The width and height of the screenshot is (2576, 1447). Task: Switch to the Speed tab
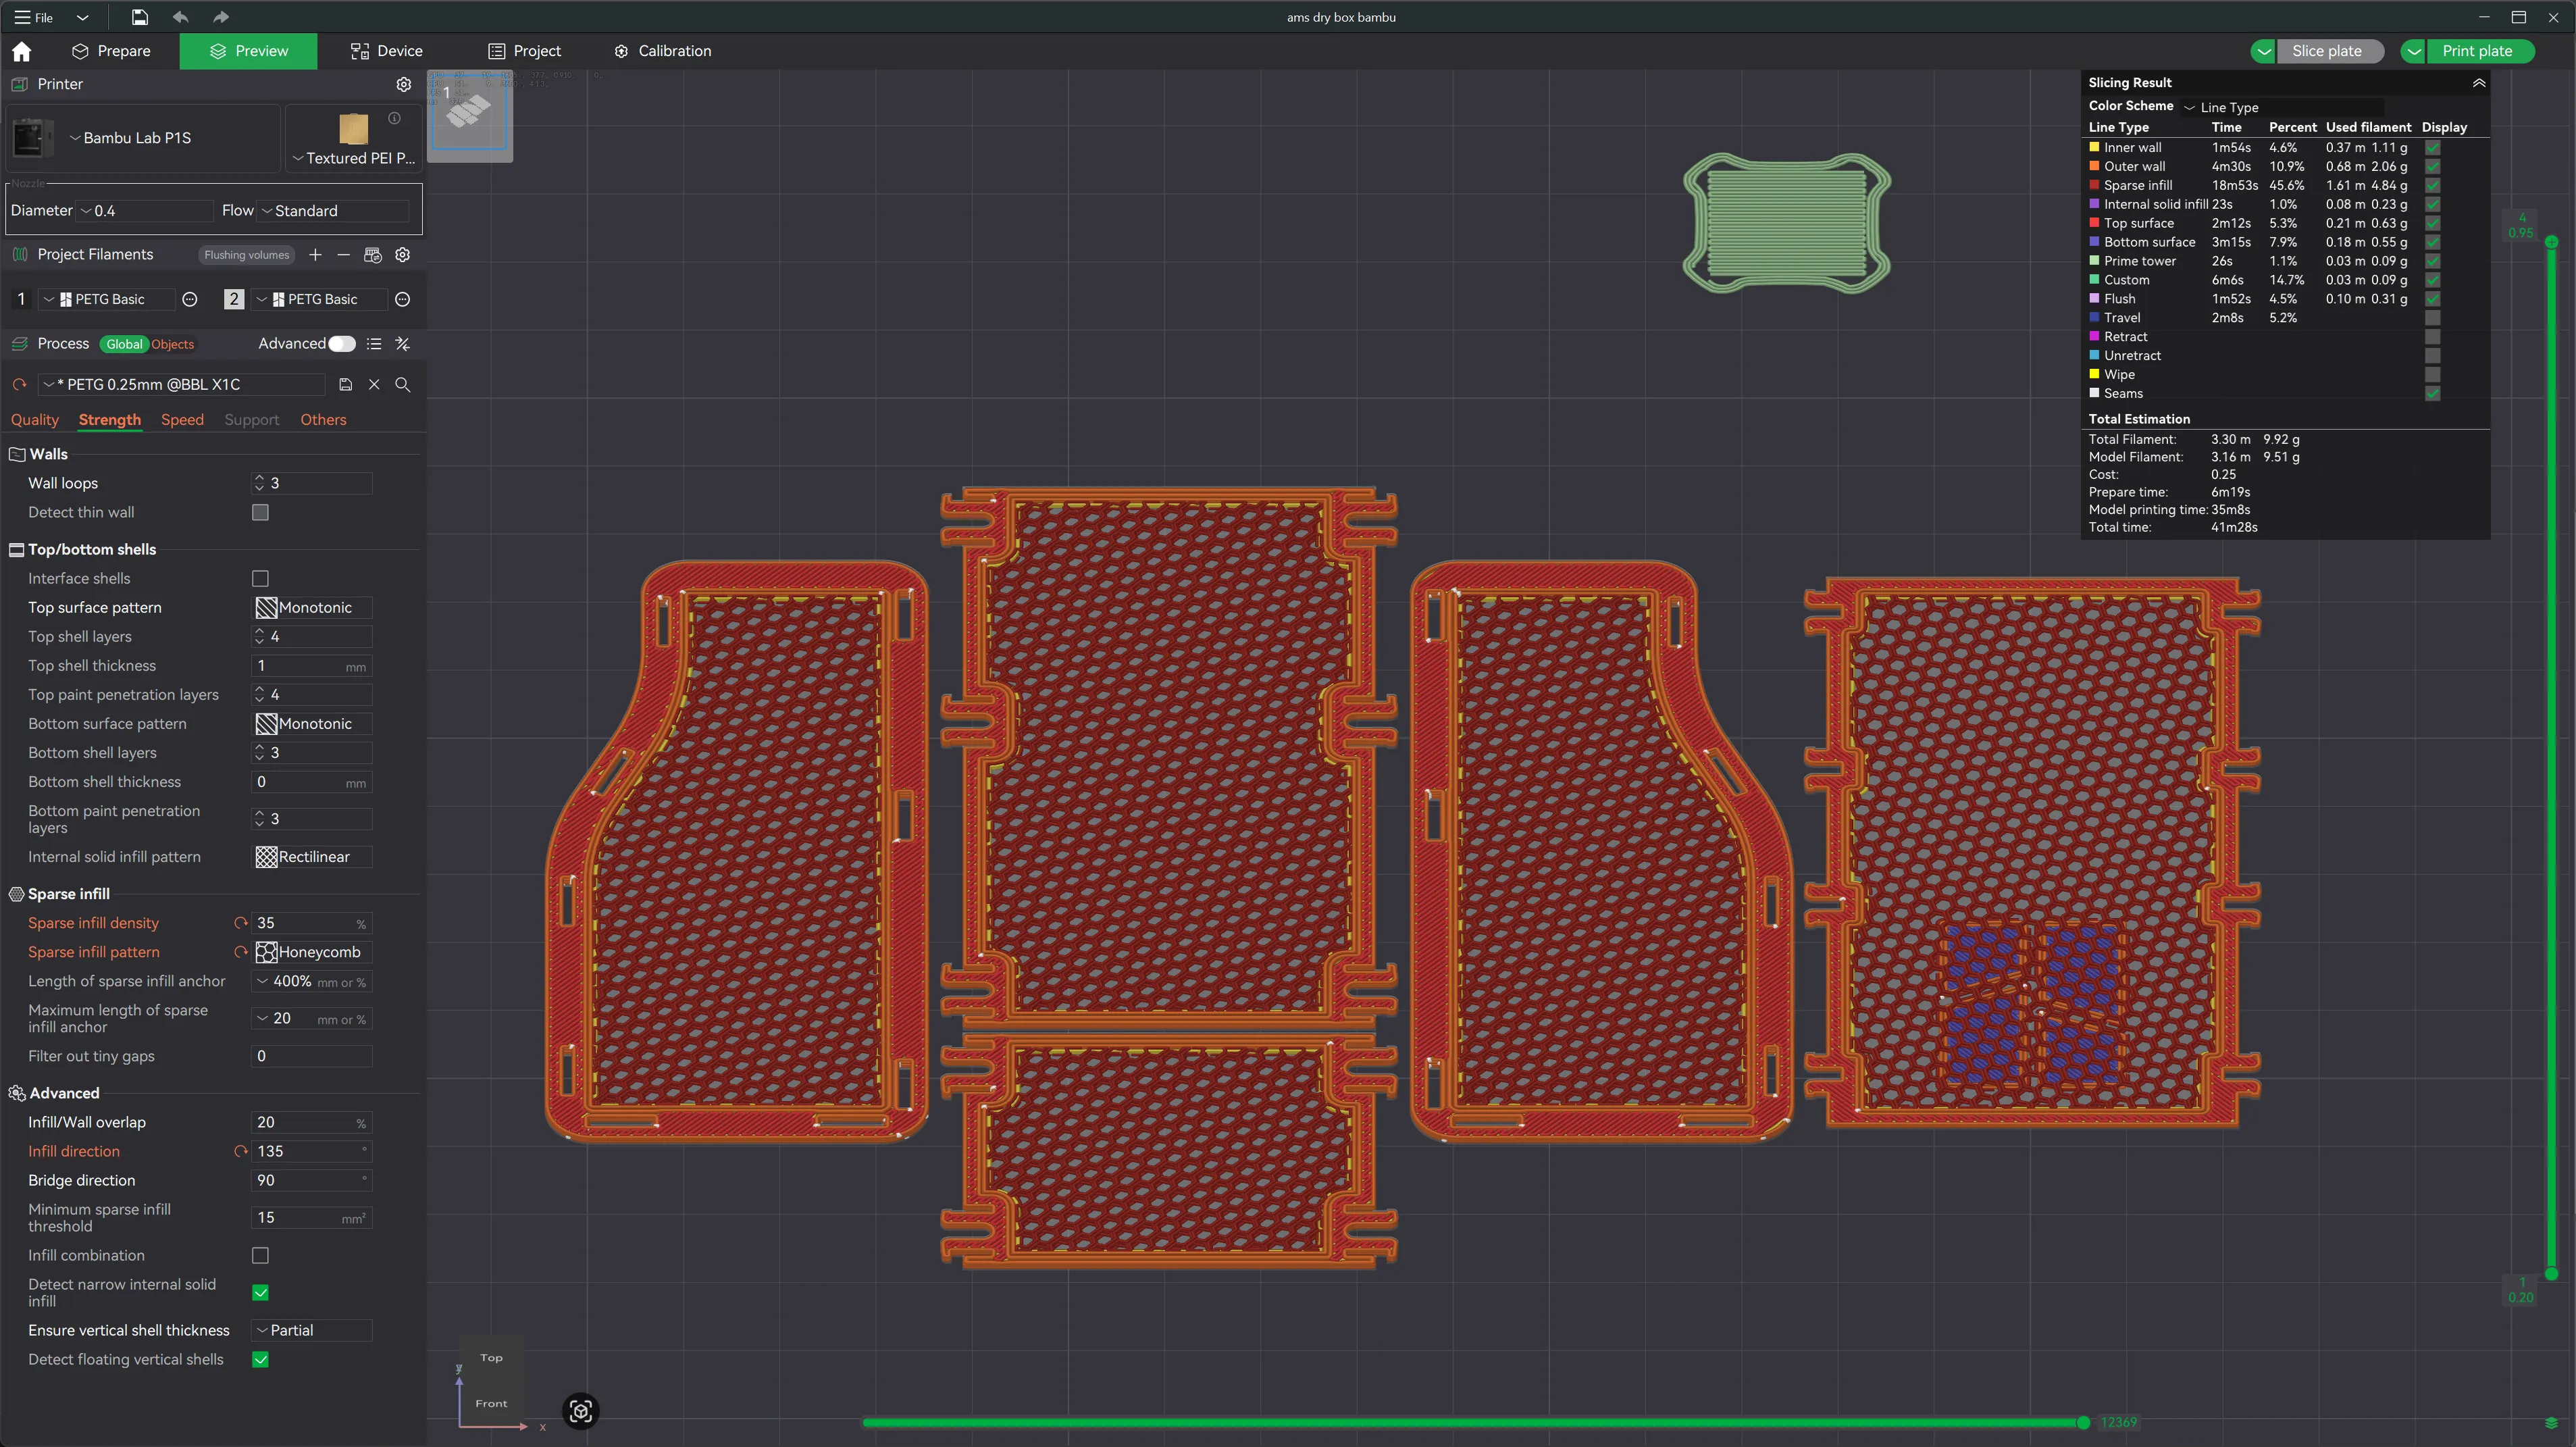pos(182,420)
